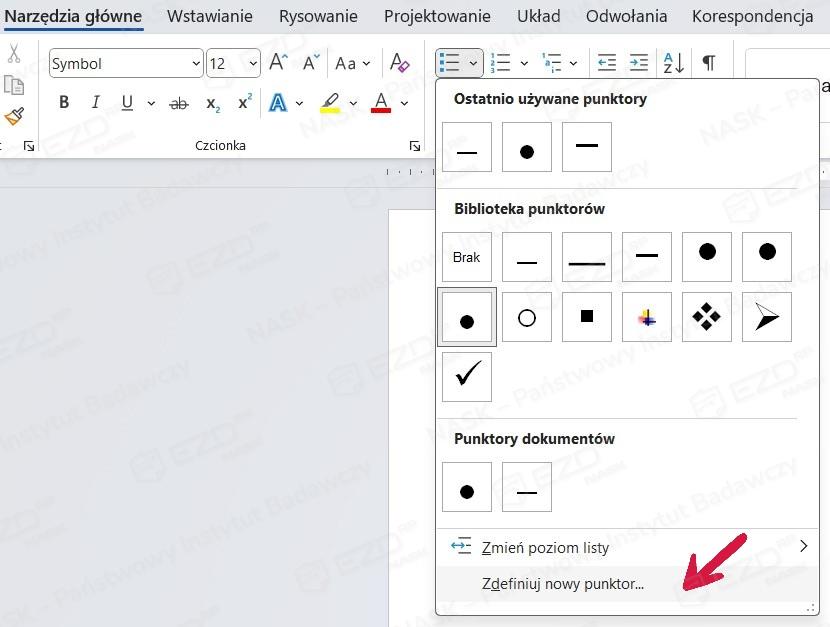Select the checkmark bullet from library
830x627 pixels.
pos(467,377)
